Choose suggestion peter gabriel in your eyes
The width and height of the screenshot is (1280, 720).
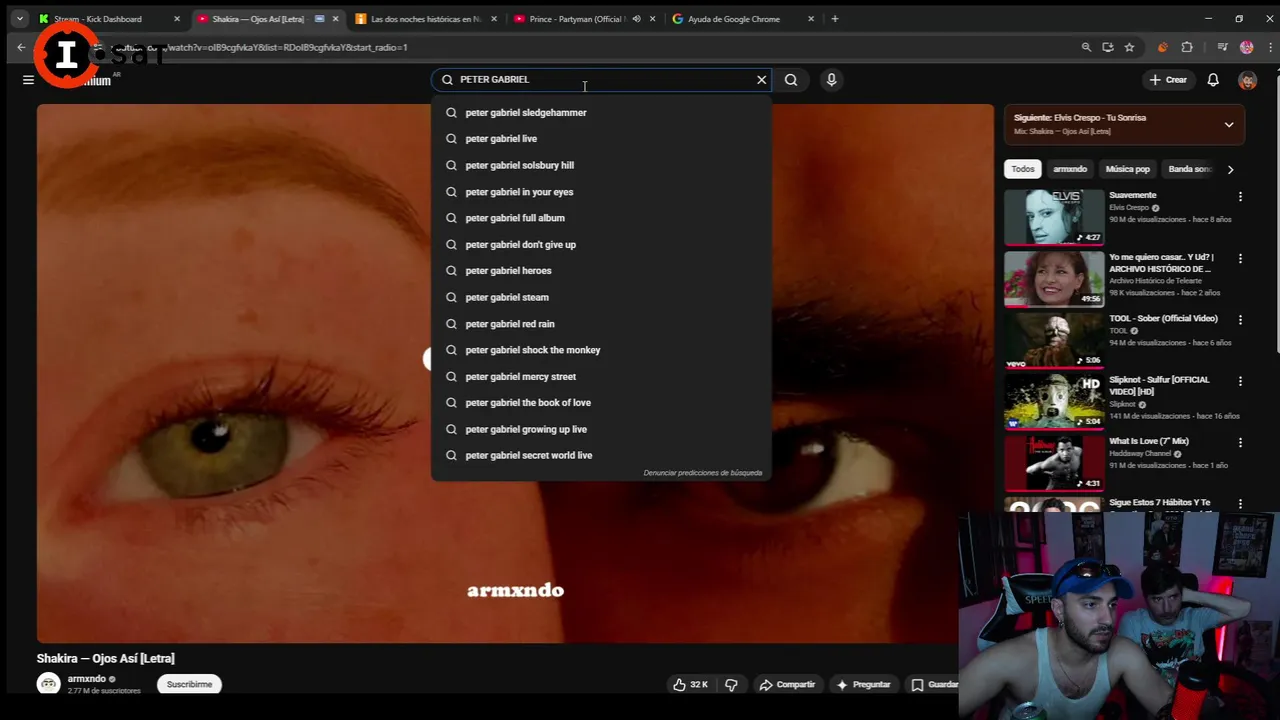[x=601, y=191]
